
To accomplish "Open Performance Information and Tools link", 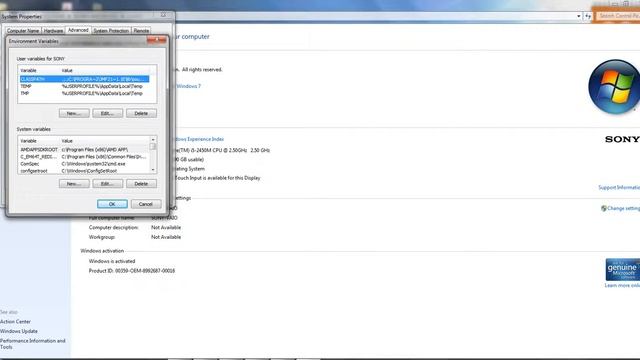I will pyautogui.click(x=33, y=344).
